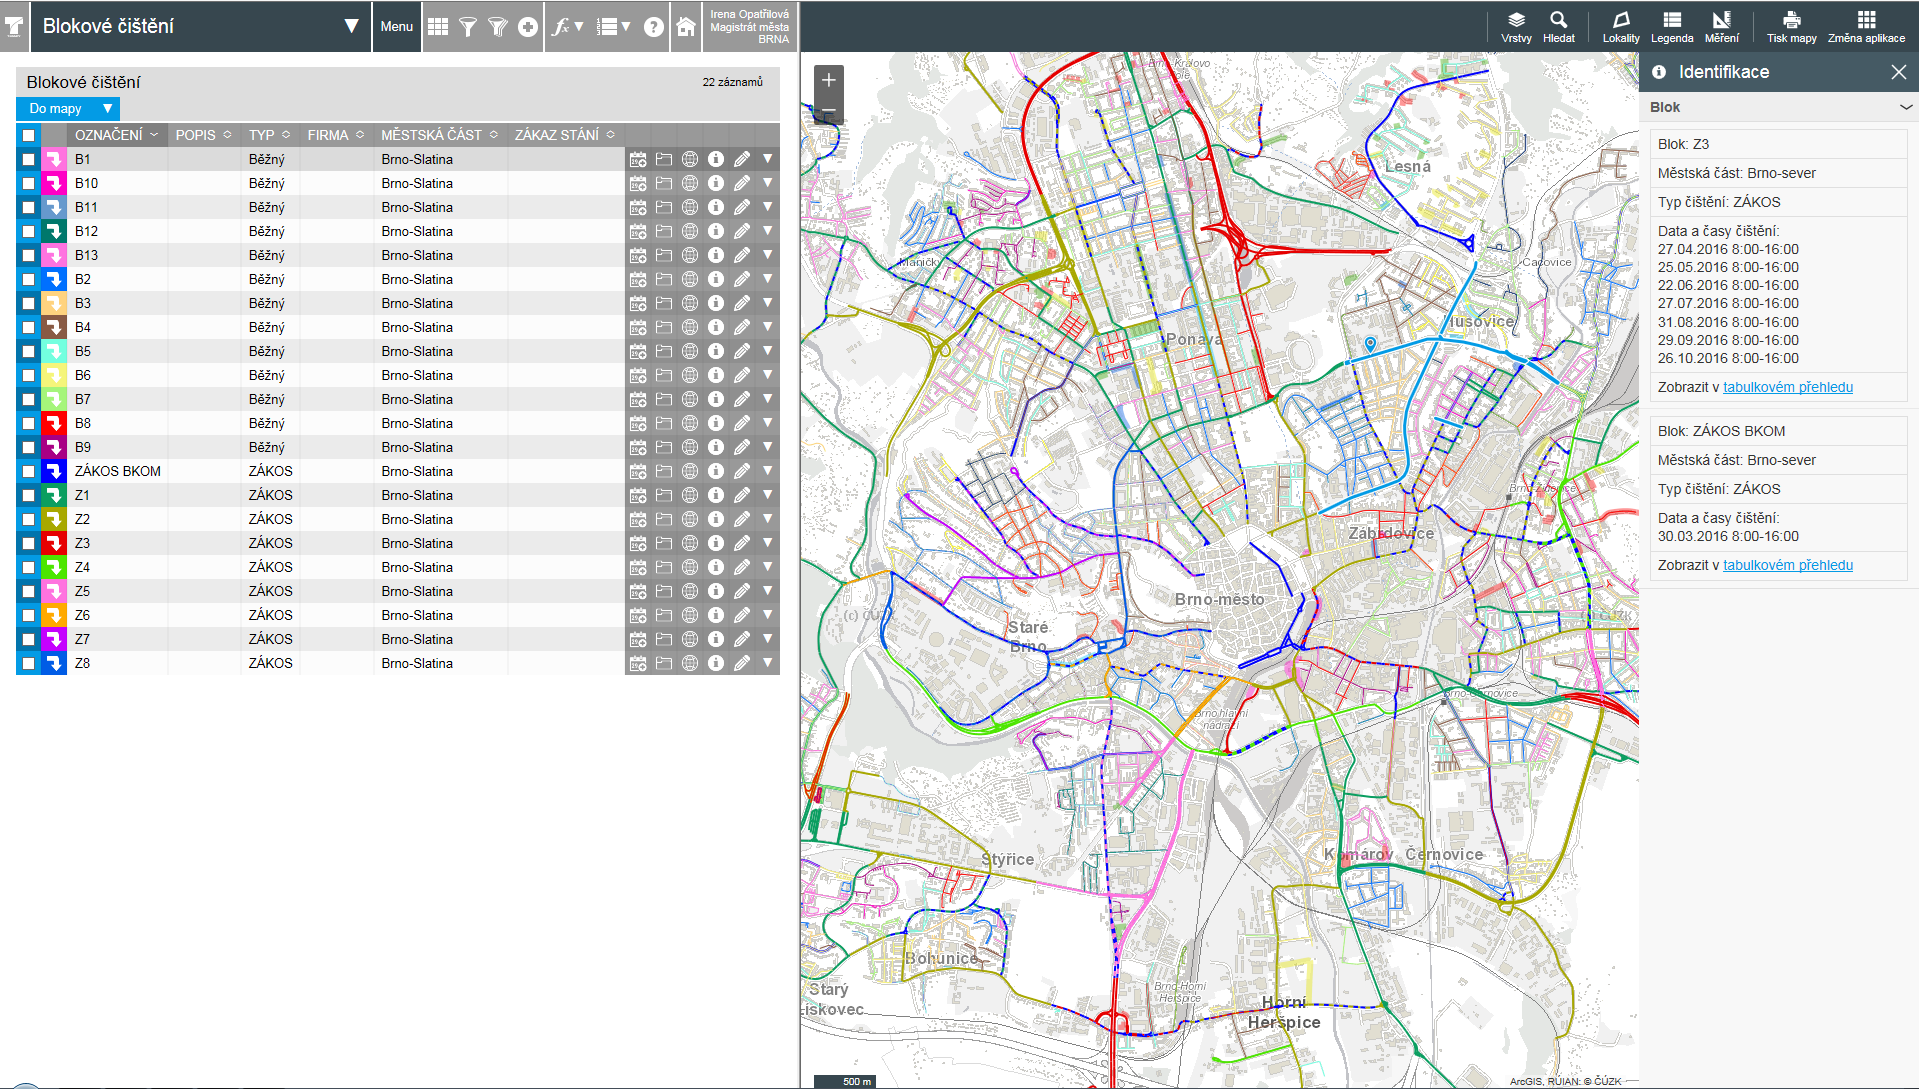Click info icon in row B12

pos(716,231)
